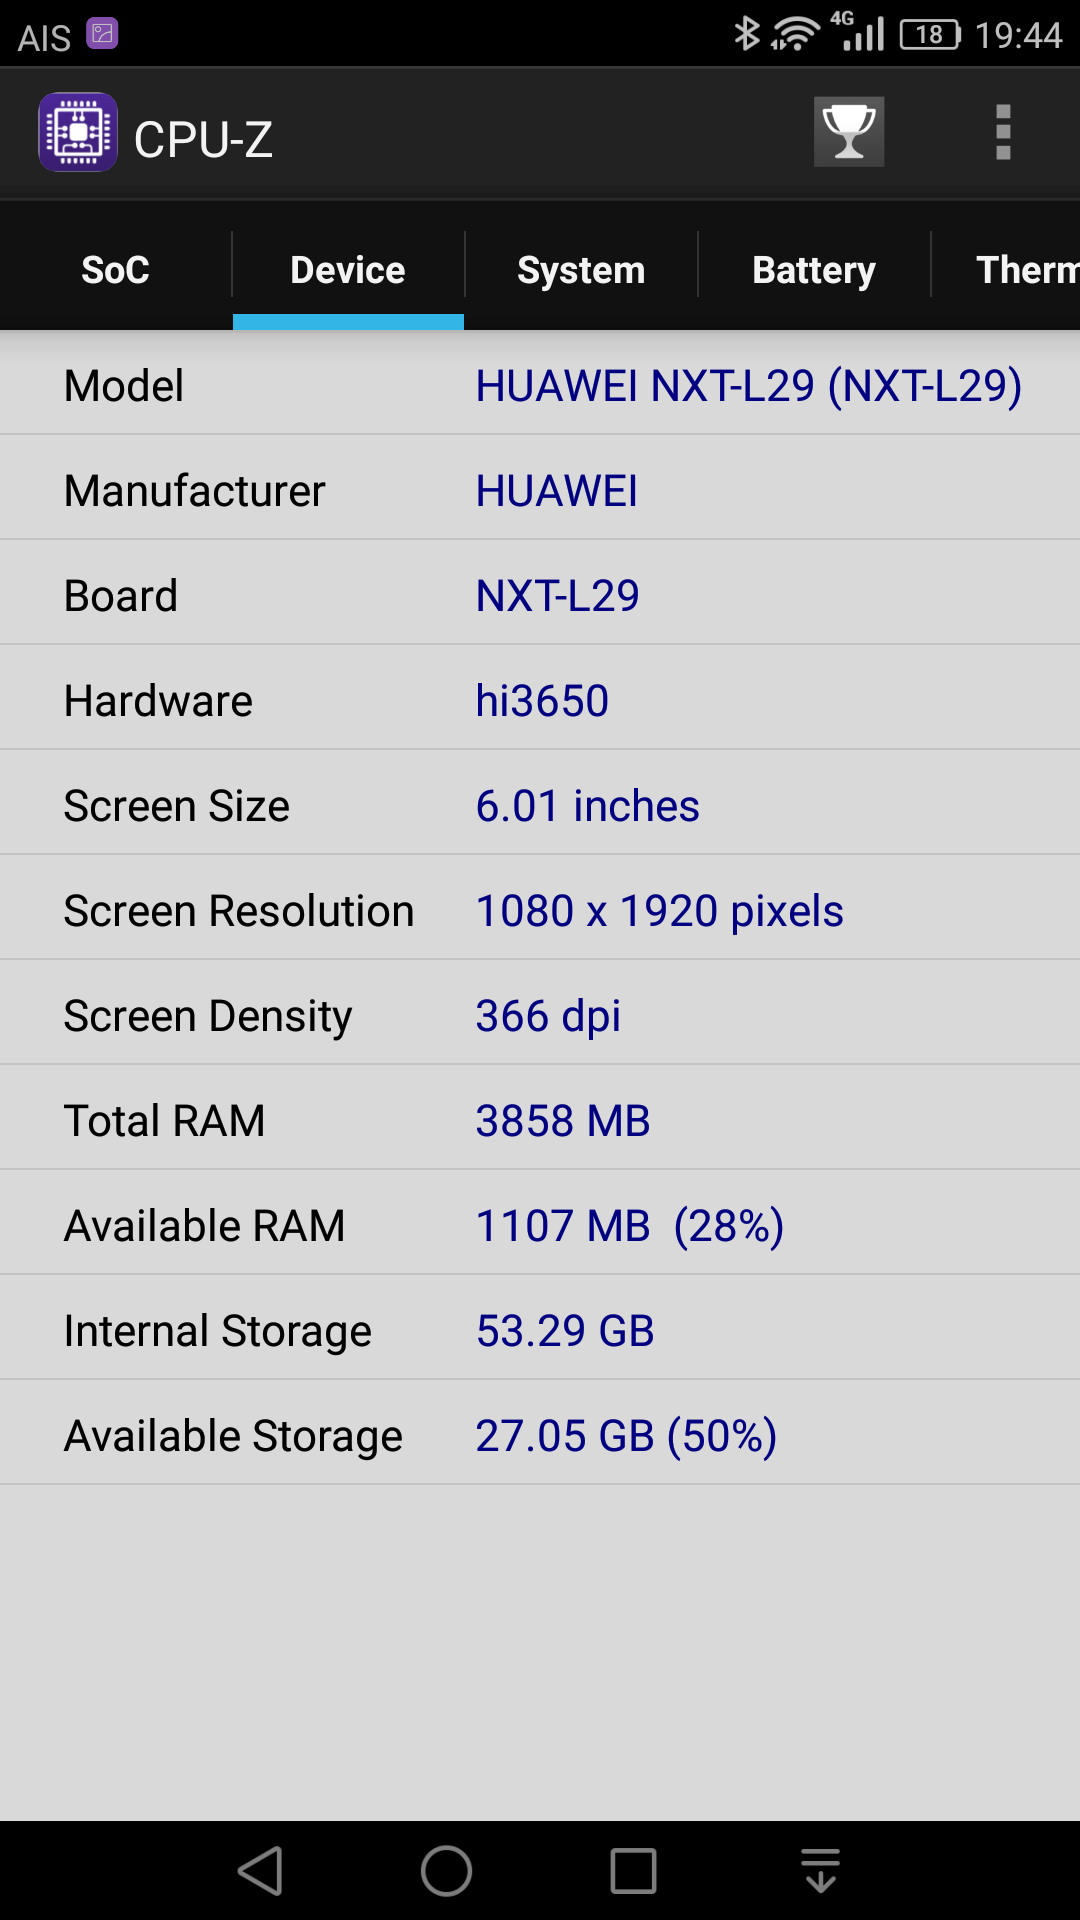This screenshot has height=1920, width=1080.
Task: Tap the Screen Resolution value
Action: pyautogui.click(x=660, y=911)
